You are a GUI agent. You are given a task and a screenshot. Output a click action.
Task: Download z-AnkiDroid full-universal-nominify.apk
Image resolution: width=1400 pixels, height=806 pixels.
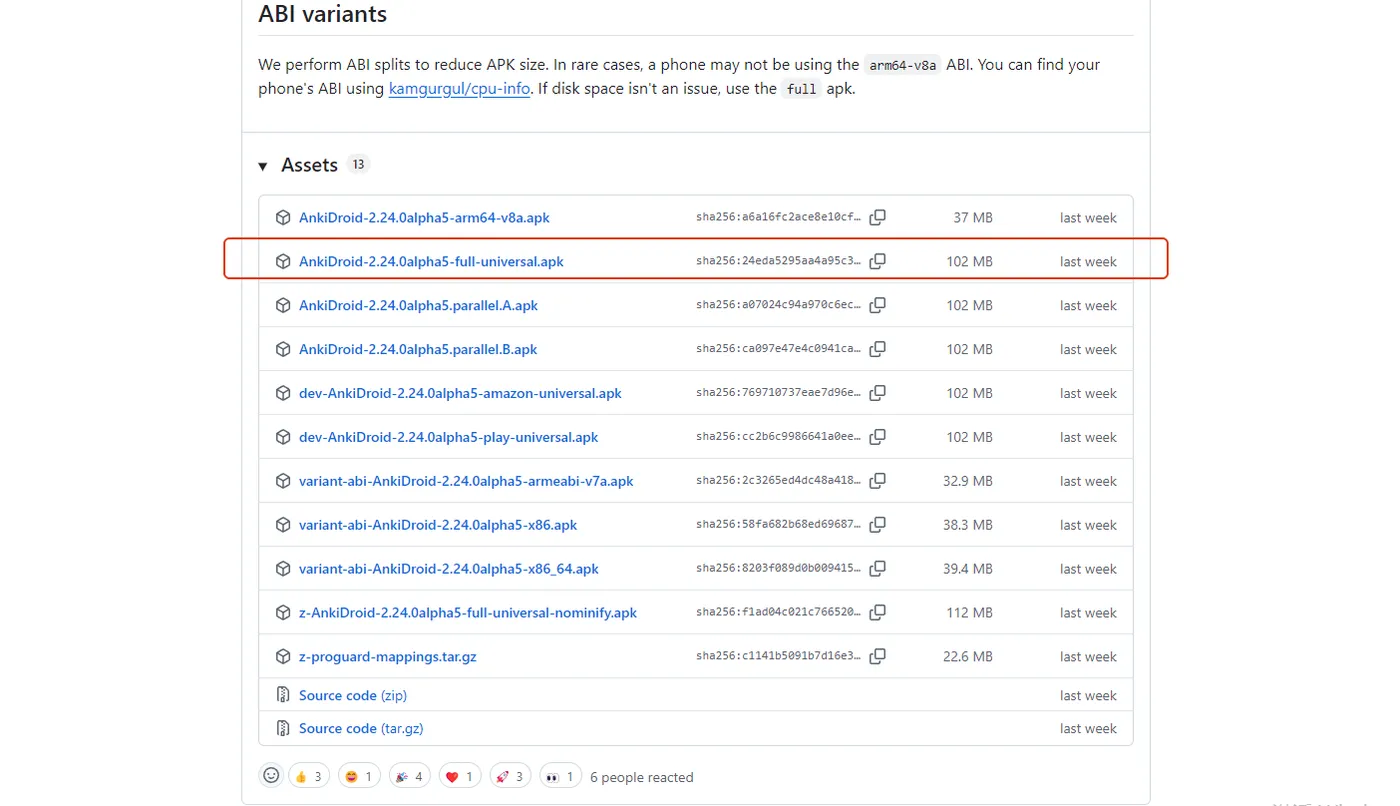pyautogui.click(x=468, y=614)
